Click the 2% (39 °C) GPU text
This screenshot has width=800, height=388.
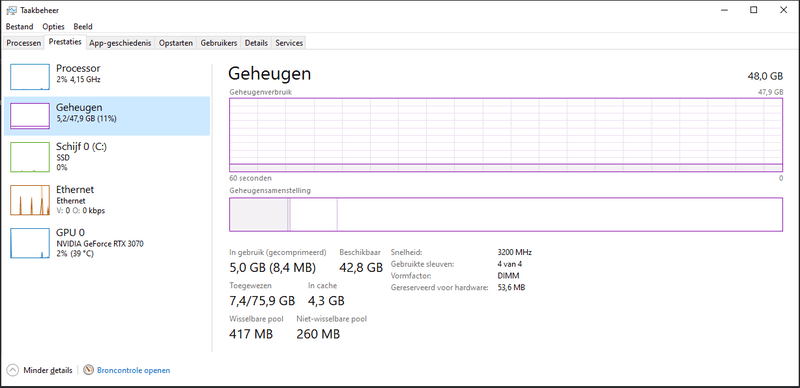pos(75,253)
